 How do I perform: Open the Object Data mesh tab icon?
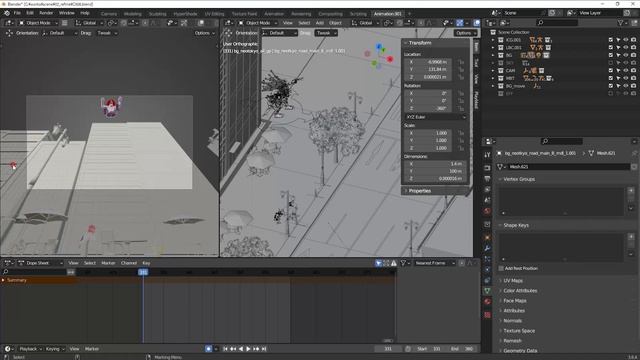click(x=487, y=291)
